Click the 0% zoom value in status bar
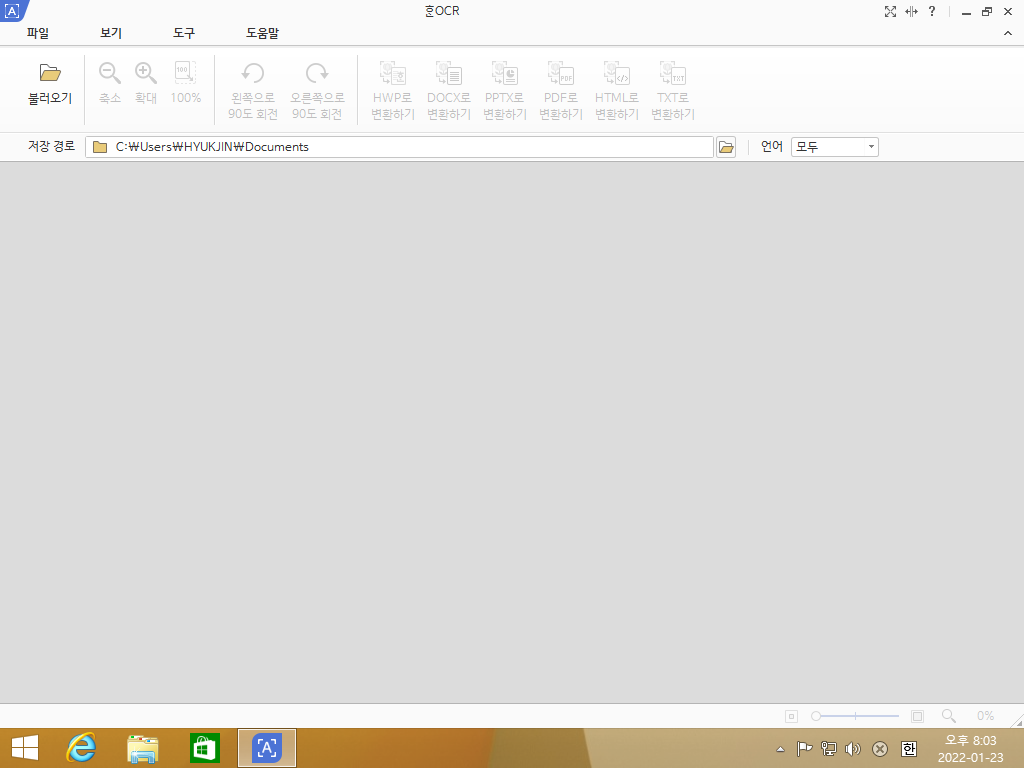1024x768 pixels. click(x=985, y=716)
